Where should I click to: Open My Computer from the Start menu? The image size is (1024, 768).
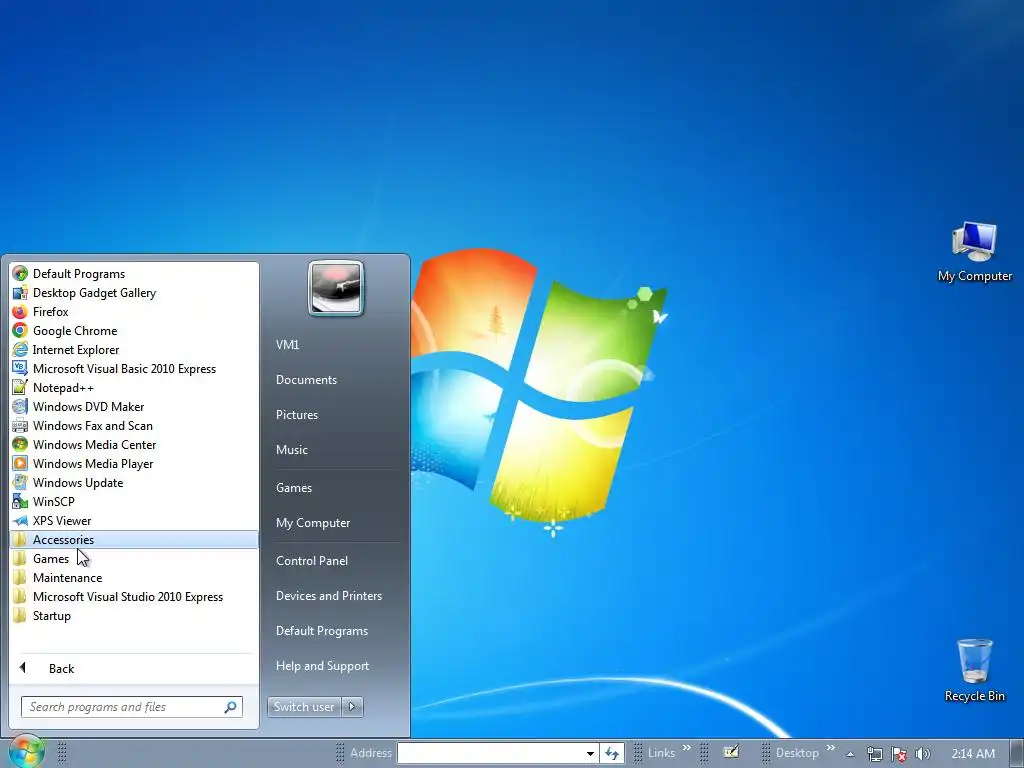[336, 522]
